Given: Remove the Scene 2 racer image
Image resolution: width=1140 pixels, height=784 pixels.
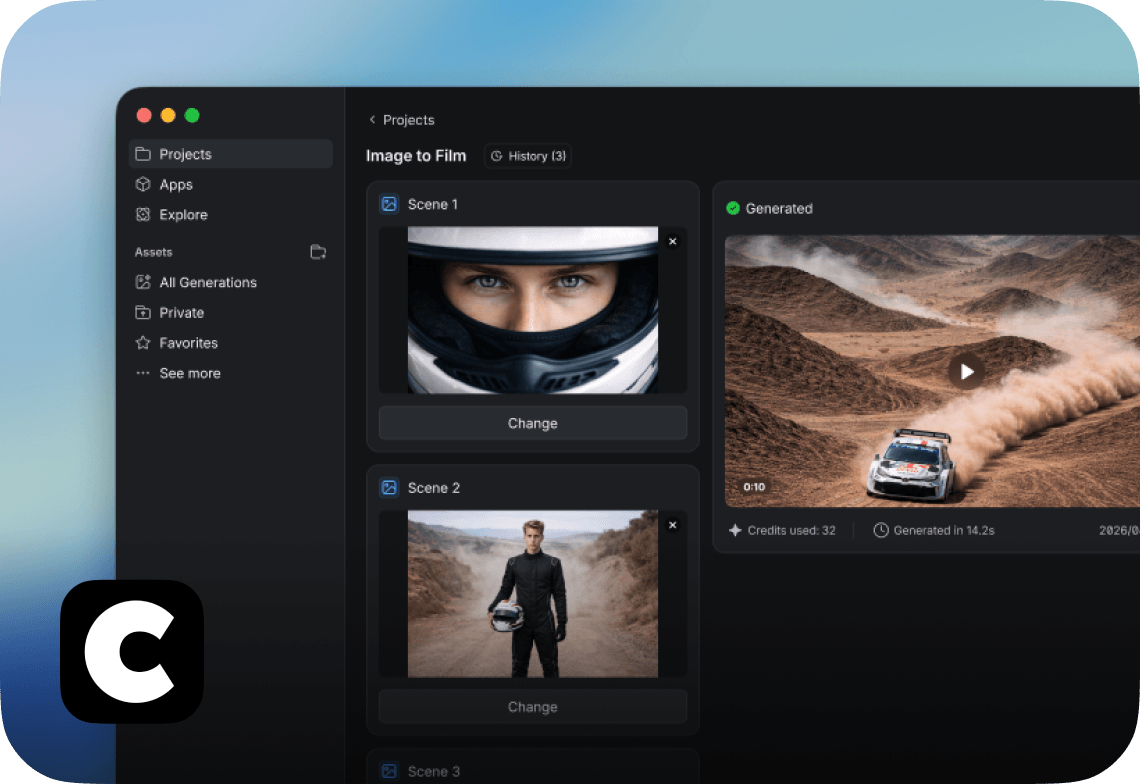Looking at the screenshot, I should click(x=673, y=525).
